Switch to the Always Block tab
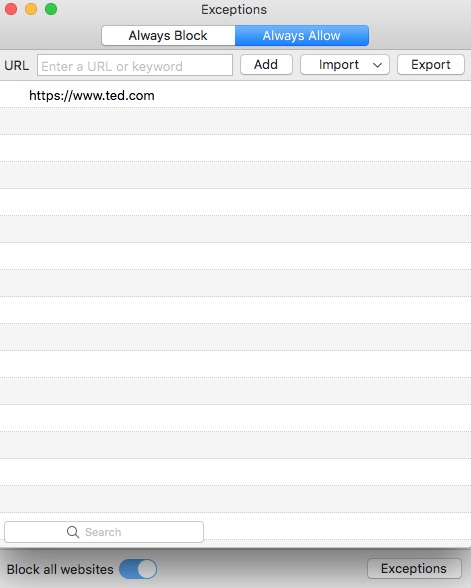This screenshot has height=588, width=471. (168, 36)
